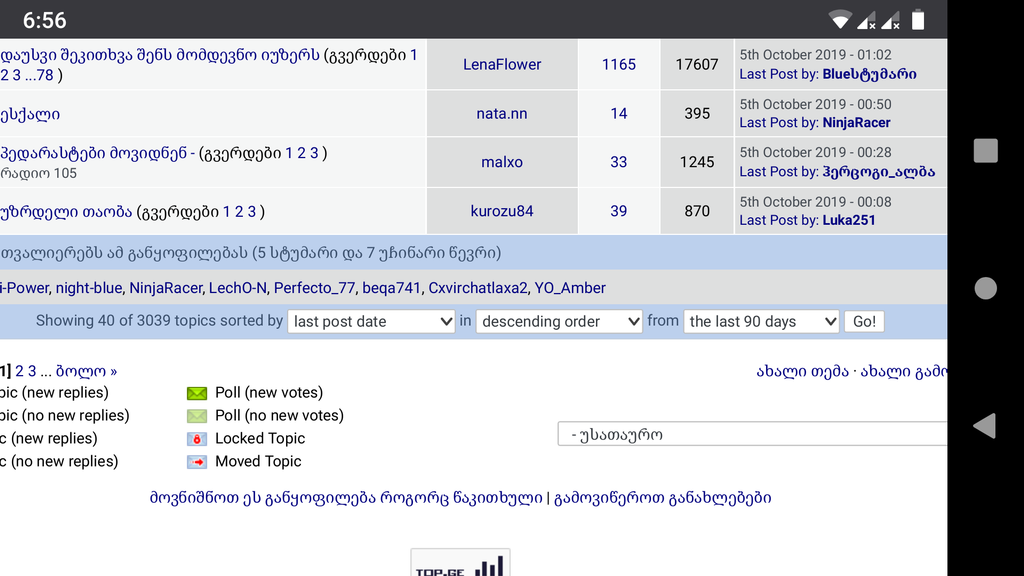Click the views count 870
This screenshot has height=576, width=1024.
697,211
